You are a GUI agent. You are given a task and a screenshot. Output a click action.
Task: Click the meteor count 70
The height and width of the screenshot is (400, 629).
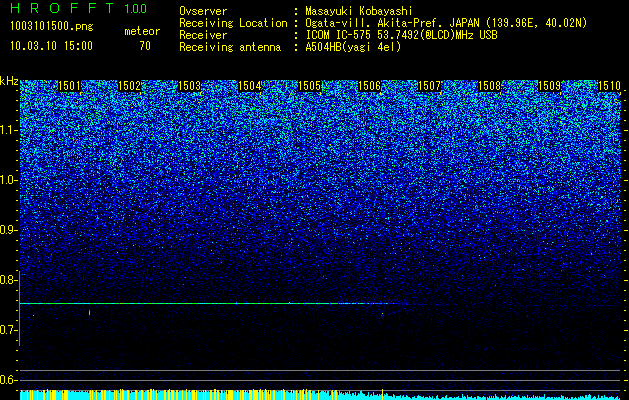click(145, 46)
